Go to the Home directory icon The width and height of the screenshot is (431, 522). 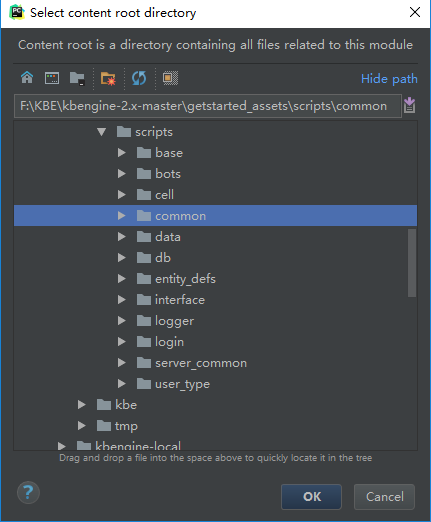coord(27,78)
